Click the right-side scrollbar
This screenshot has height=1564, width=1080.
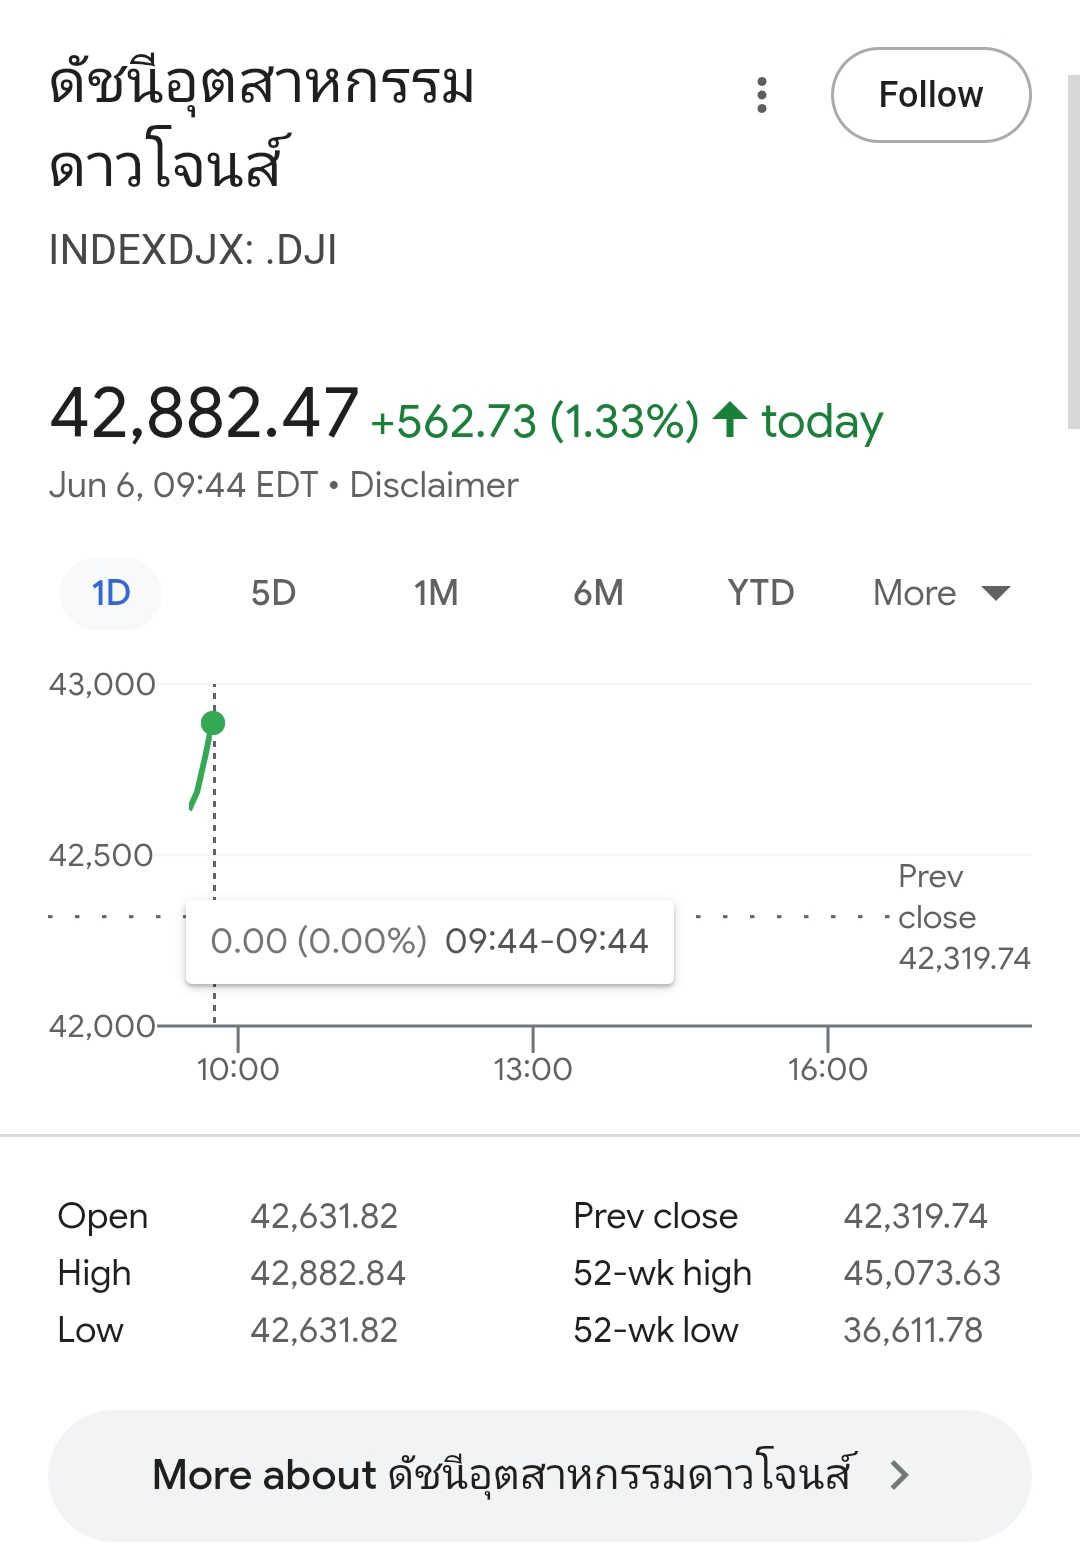pos(1073,250)
